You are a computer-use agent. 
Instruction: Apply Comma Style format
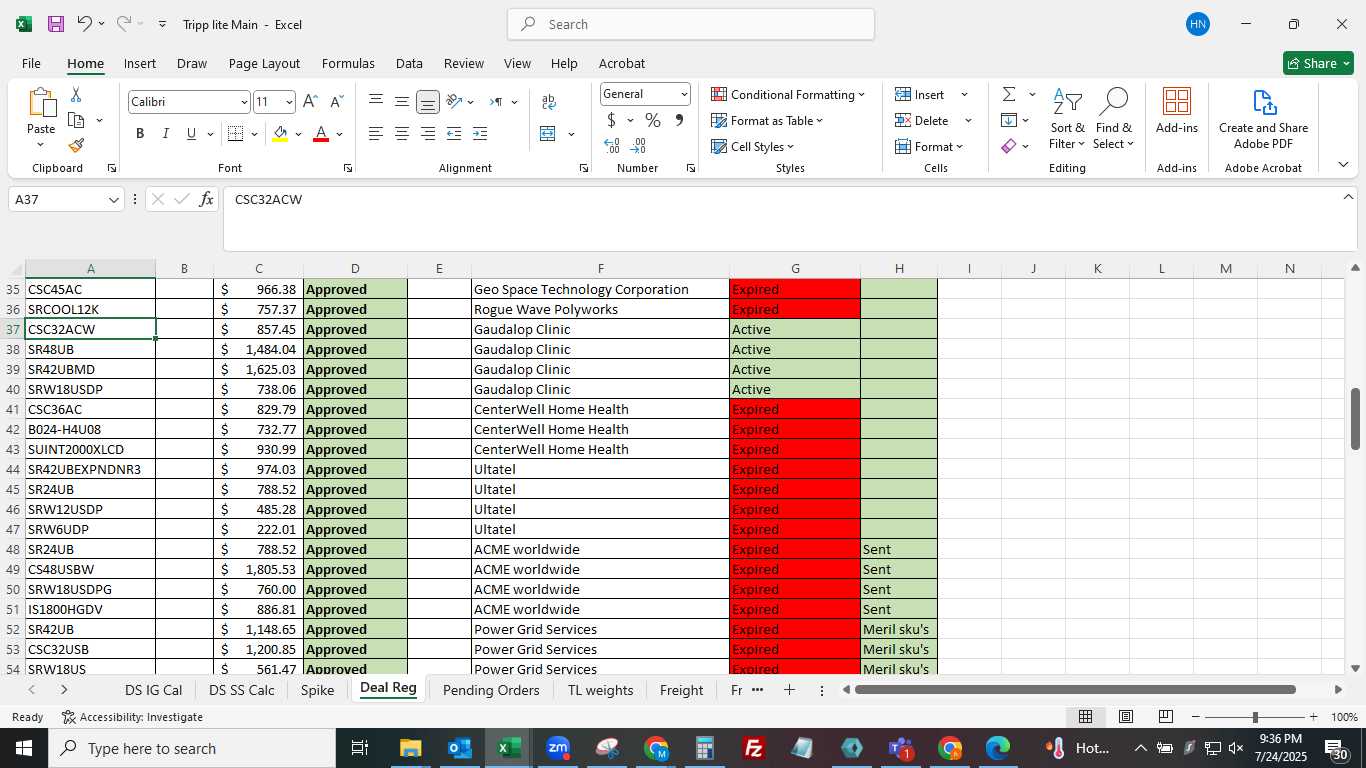[x=679, y=120]
